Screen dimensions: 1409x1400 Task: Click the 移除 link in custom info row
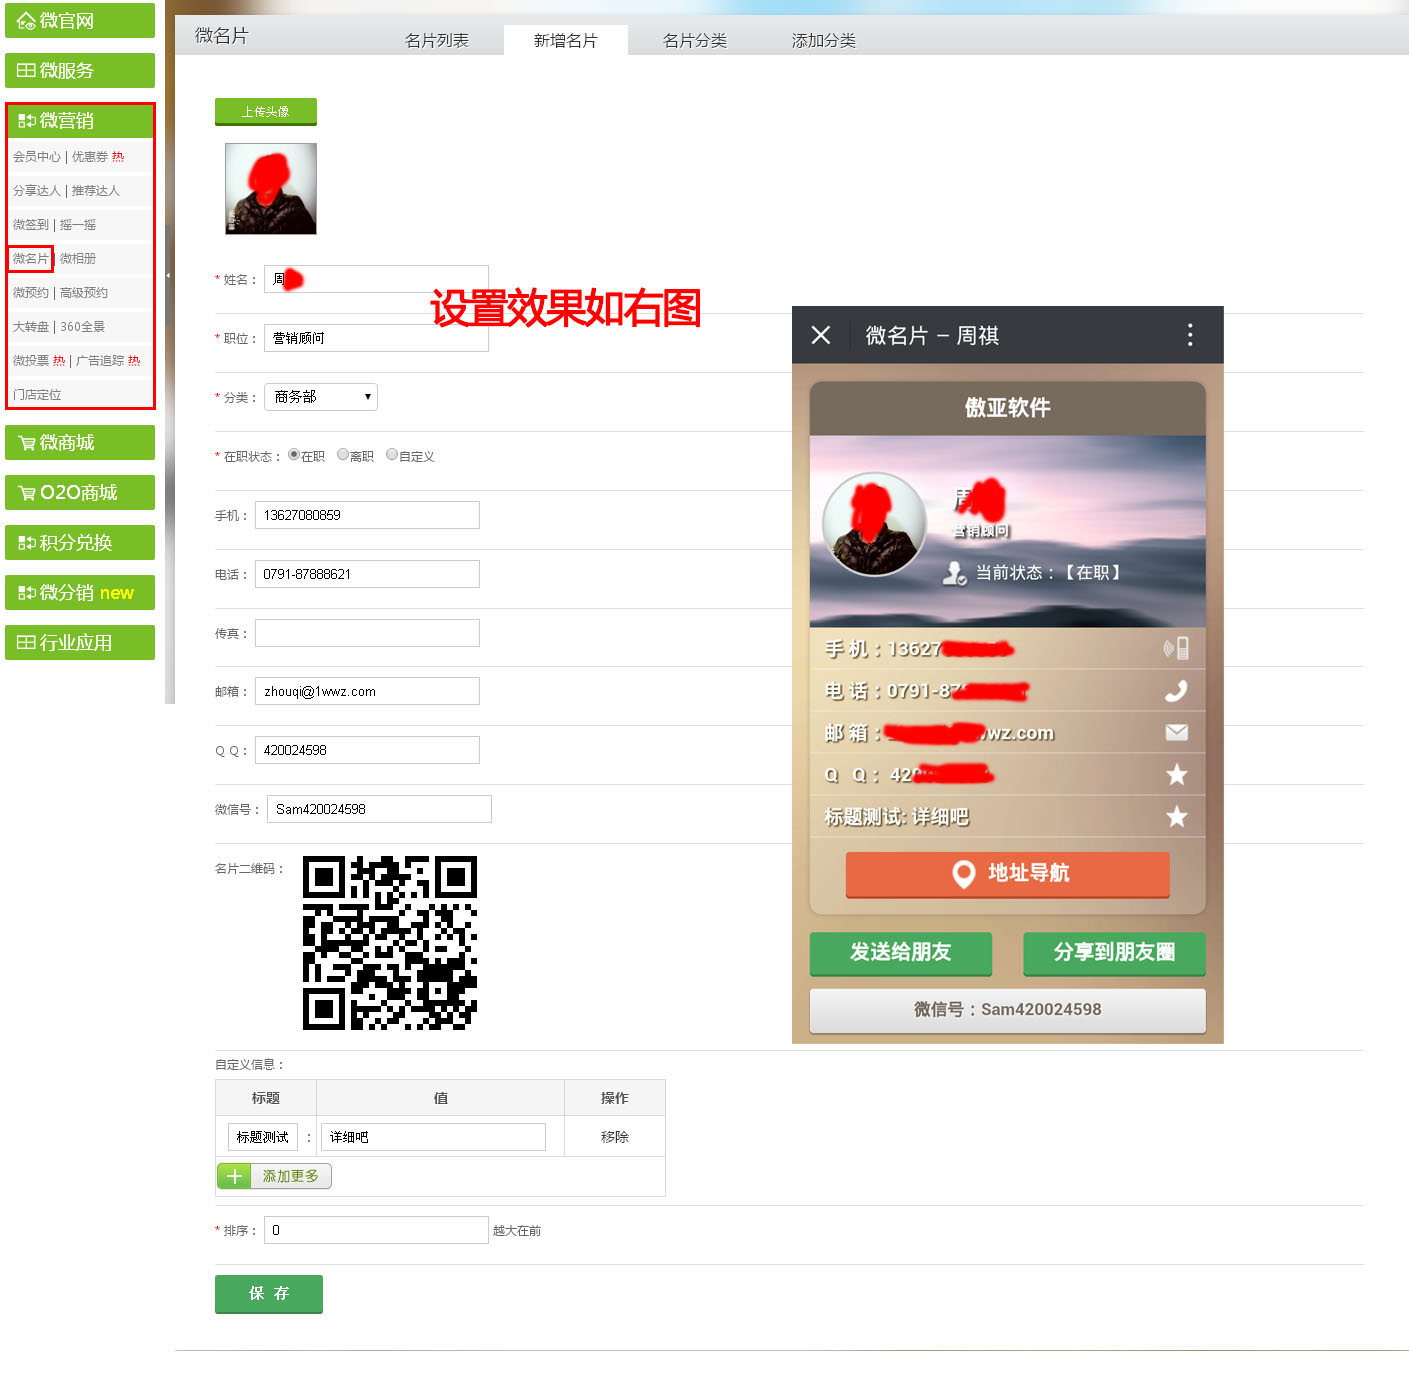click(x=614, y=1137)
